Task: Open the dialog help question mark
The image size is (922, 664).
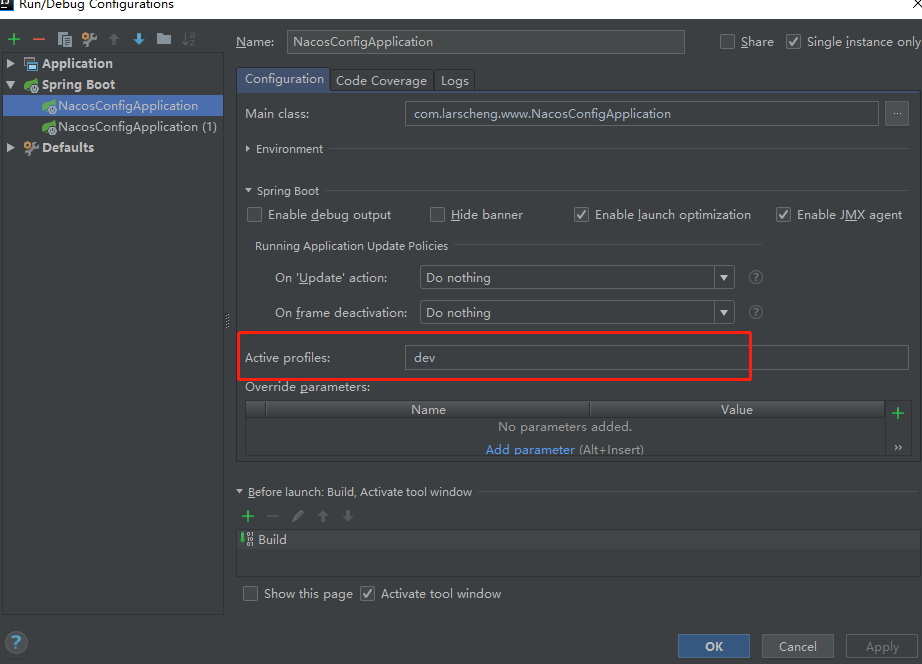Action: pyautogui.click(x=16, y=643)
